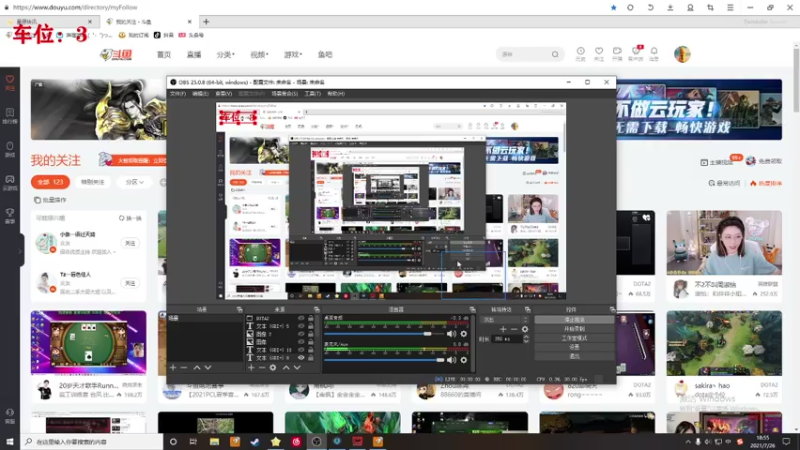Open 分类 dropdown in Douyu navigation
Image resolution: width=800 pixels, height=450 pixels.
coord(225,55)
